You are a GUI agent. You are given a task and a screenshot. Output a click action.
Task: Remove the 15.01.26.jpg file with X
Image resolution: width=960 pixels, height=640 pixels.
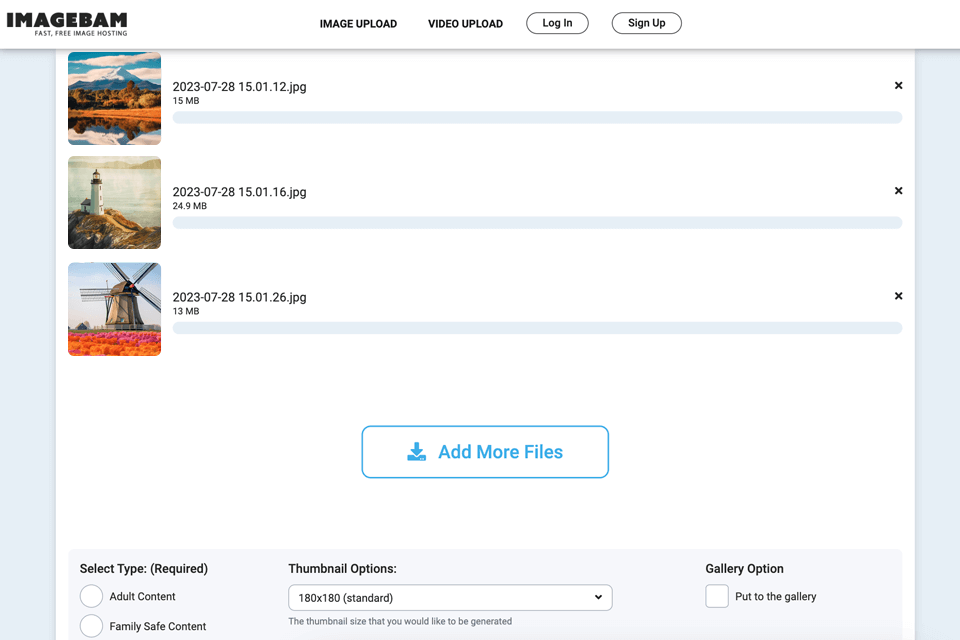click(898, 296)
